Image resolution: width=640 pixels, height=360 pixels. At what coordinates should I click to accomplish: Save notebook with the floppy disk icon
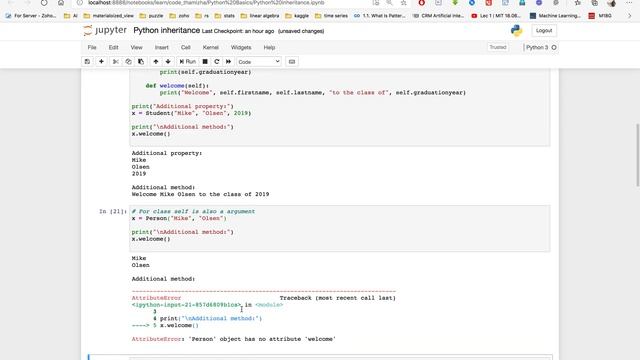[87, 62]
